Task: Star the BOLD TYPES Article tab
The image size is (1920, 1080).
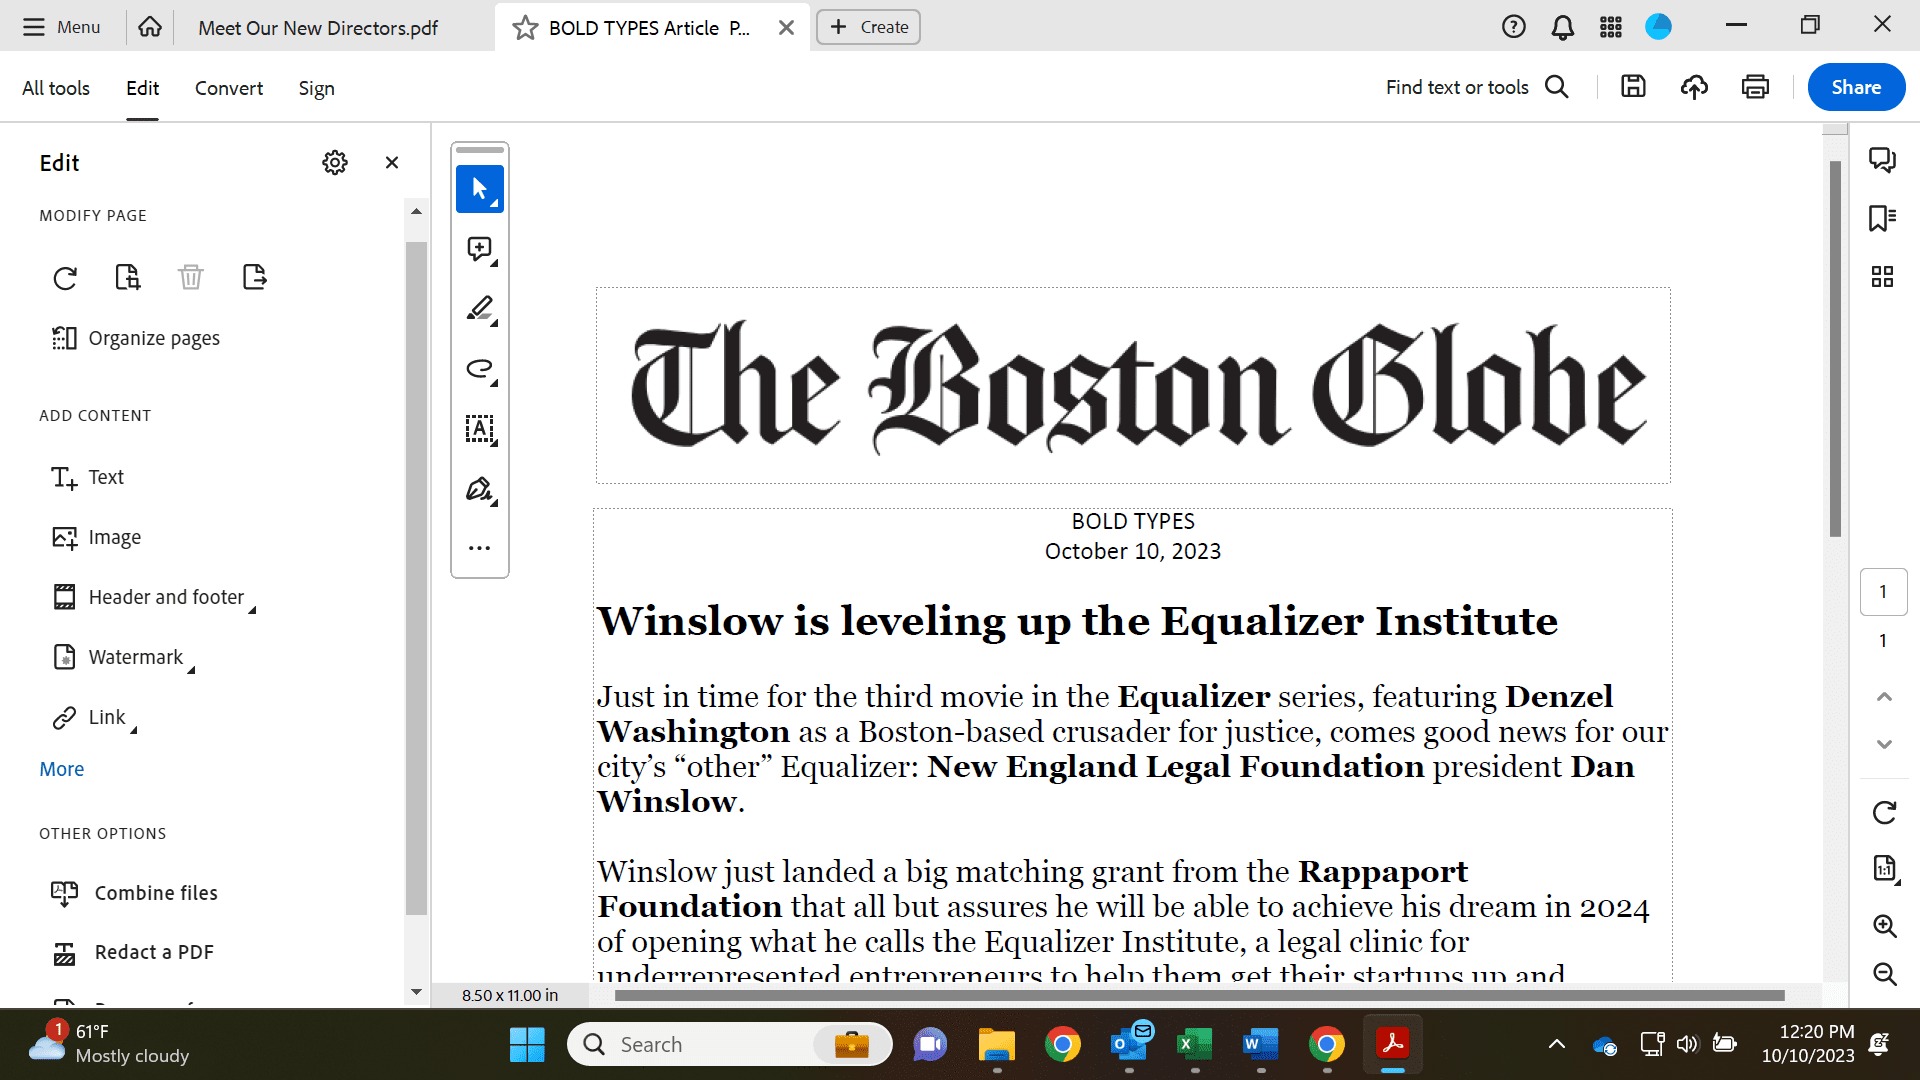Action: (x=525, y=28)
